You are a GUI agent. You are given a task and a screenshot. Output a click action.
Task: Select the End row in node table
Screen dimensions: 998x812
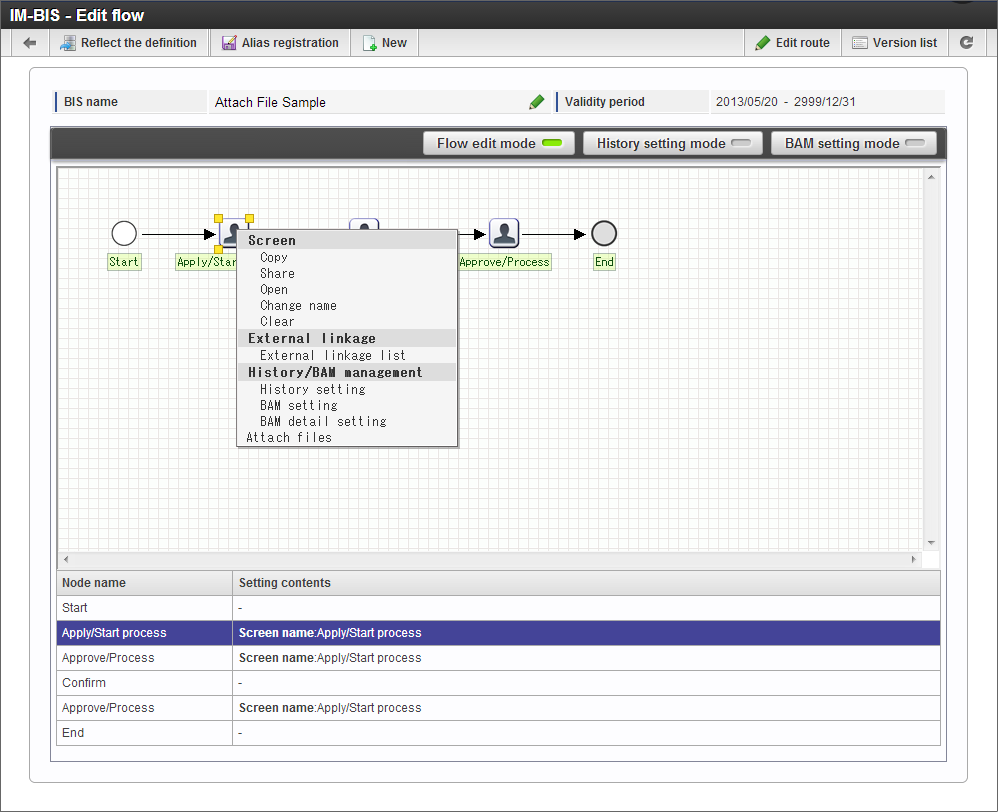point(498,732)
